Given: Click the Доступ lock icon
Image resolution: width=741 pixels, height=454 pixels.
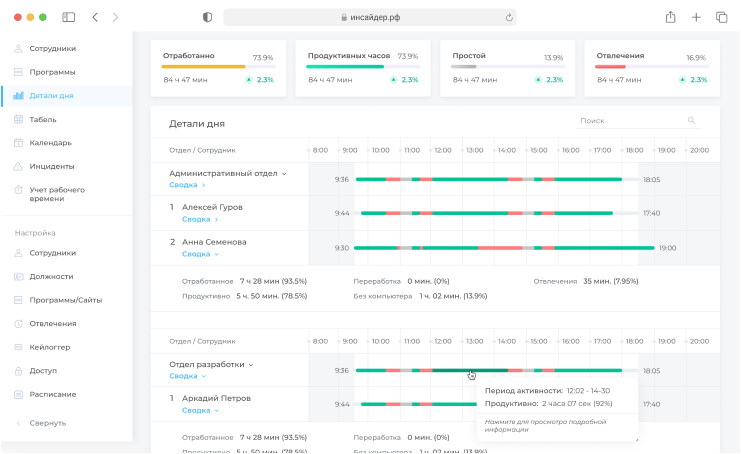Looking at the screenshot, I should pyautogui.click(x=18, y=371).
